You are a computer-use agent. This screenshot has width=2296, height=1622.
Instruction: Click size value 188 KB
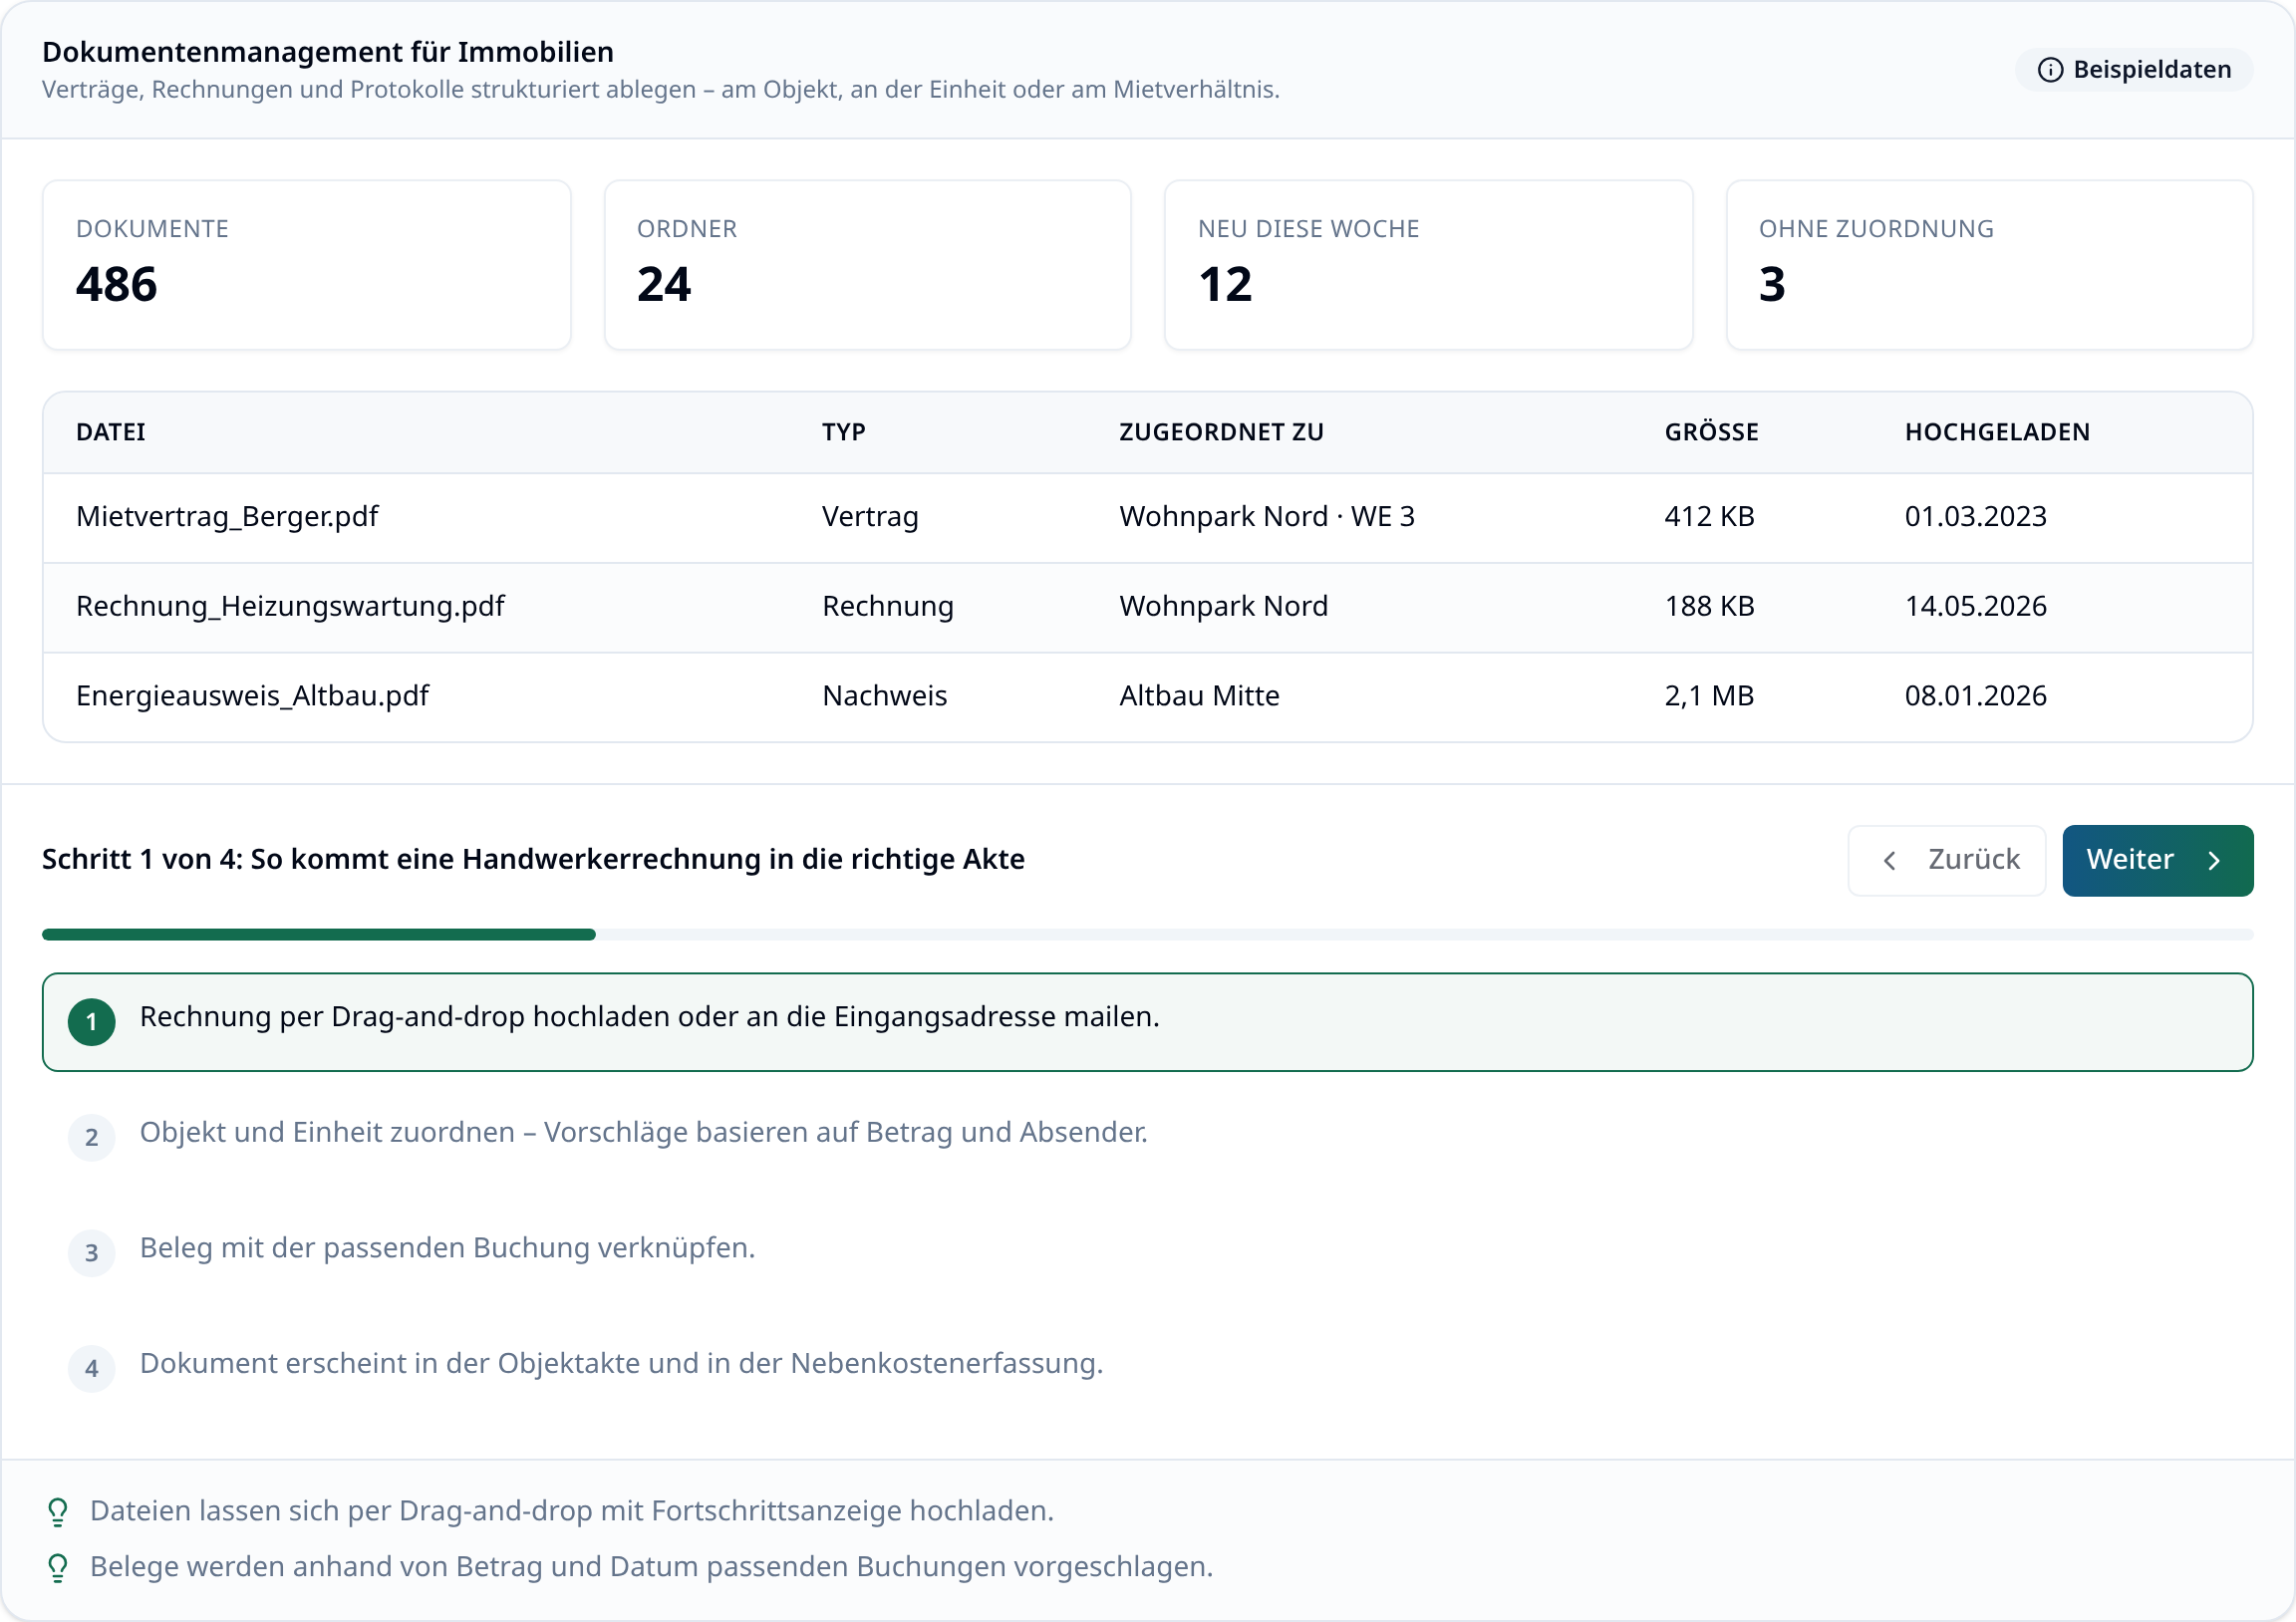tap(1709, 607)
